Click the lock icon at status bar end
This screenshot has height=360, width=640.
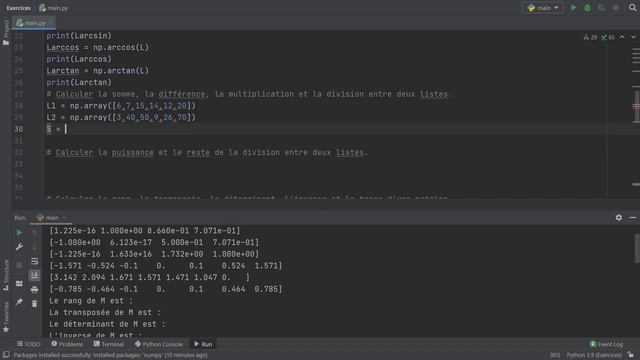[x=631, y=355]
